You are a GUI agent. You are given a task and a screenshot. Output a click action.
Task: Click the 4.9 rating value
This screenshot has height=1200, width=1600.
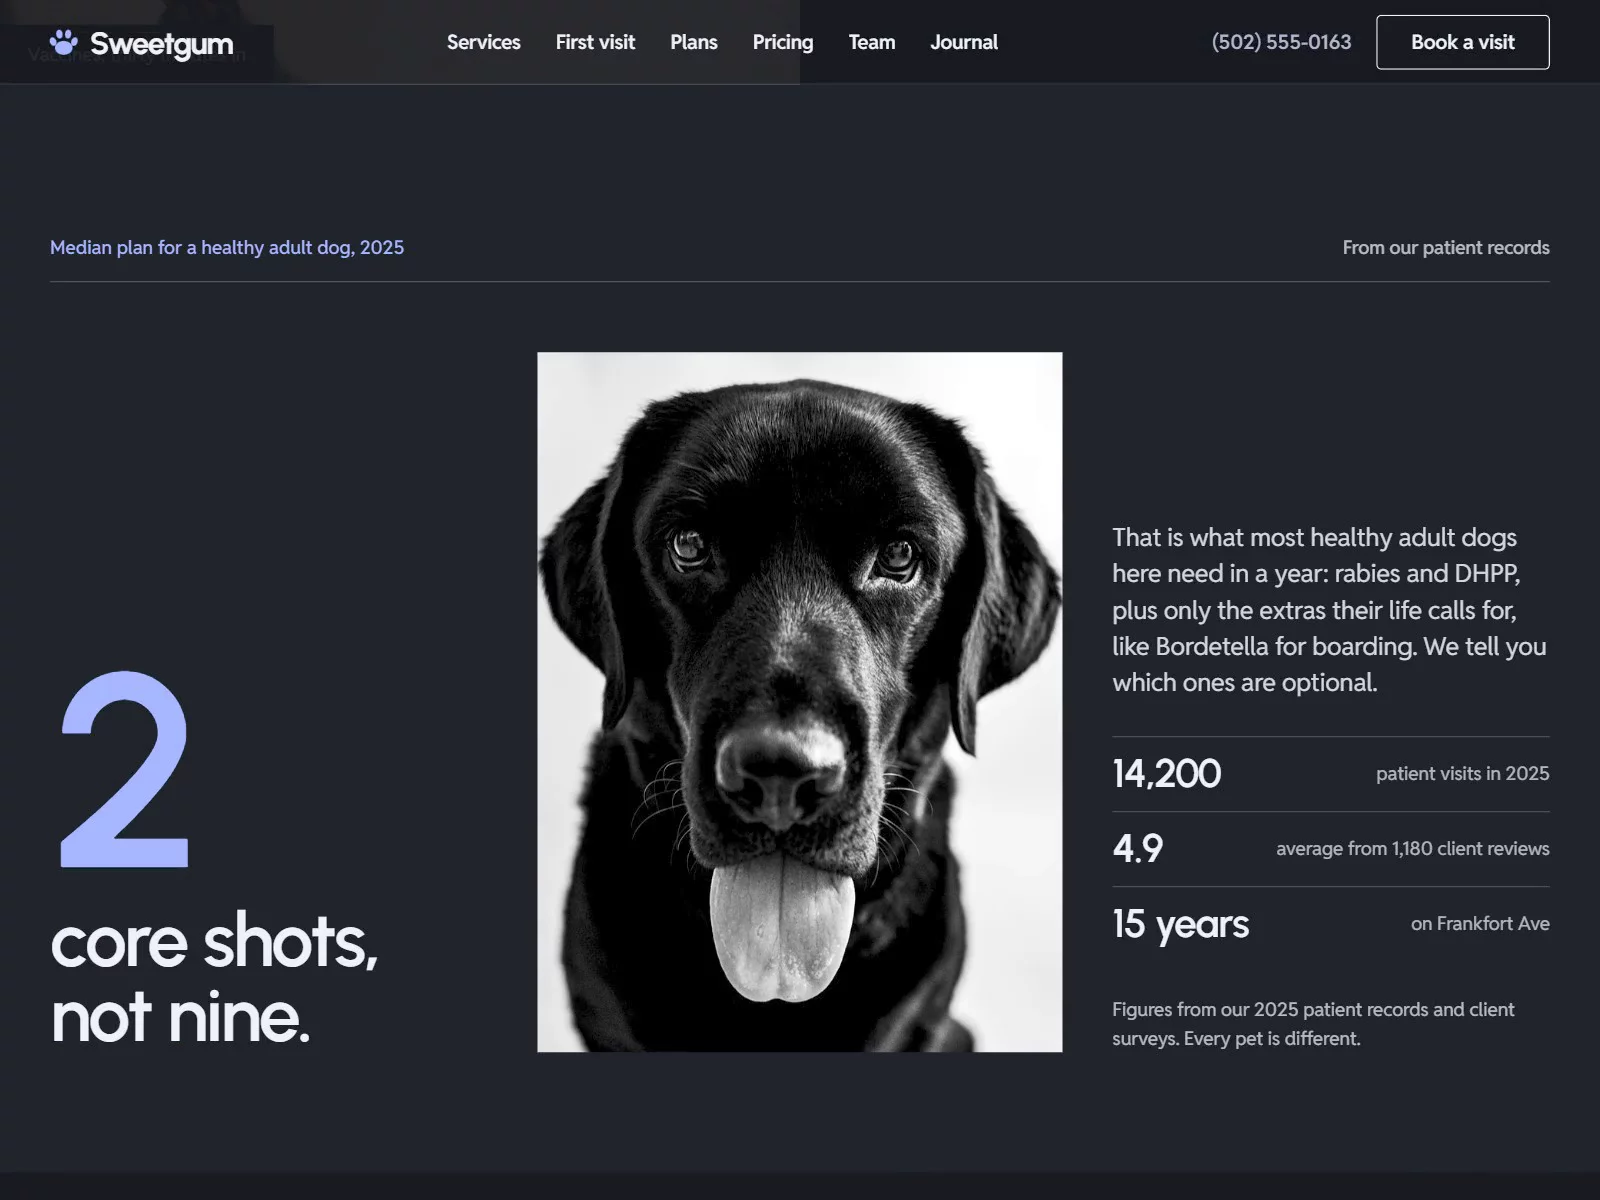1138,848
